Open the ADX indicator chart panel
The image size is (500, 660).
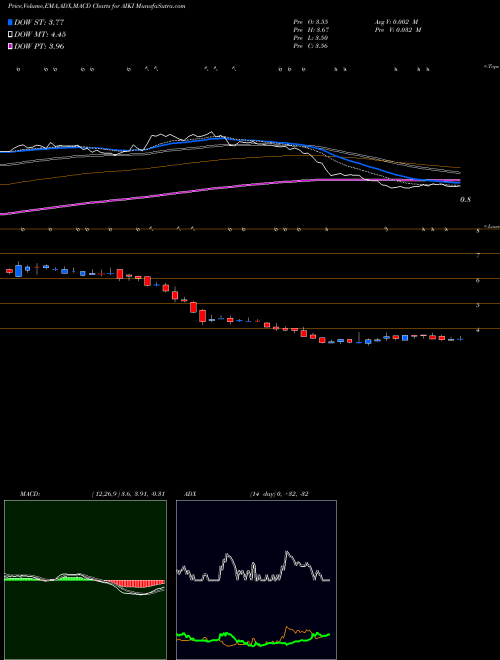(256, 580)
